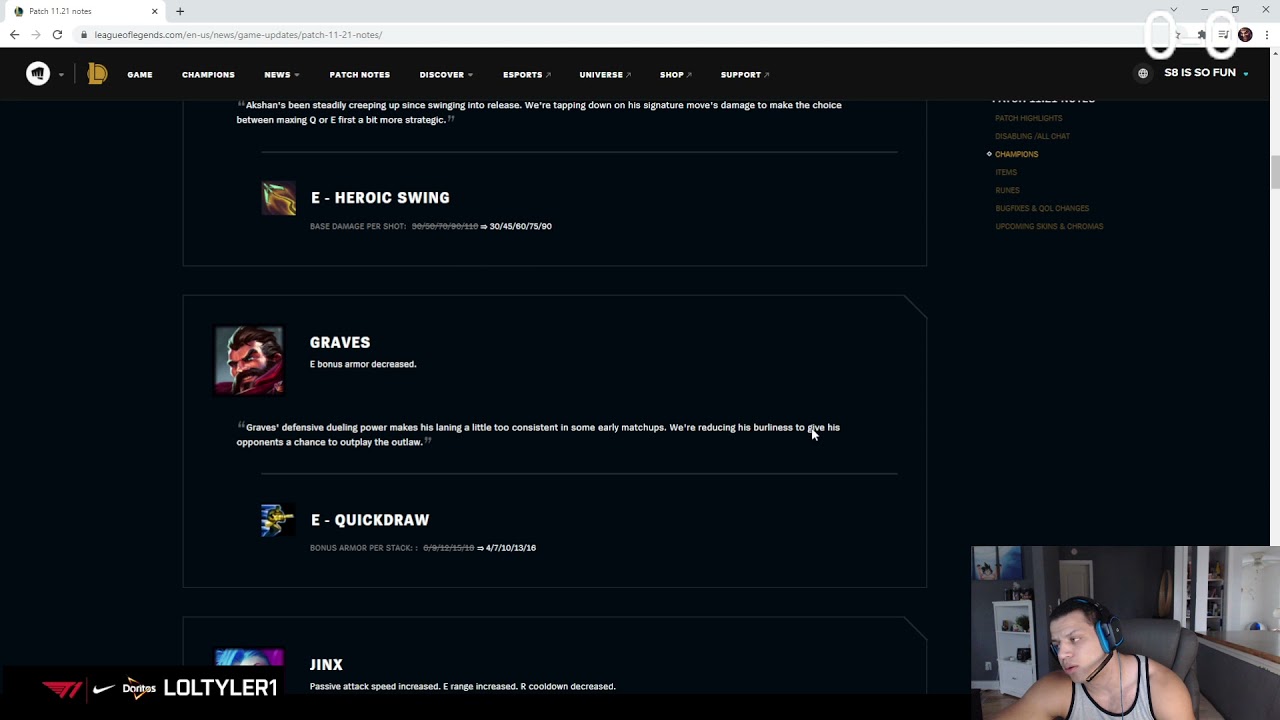The width and height of the screenshot is (1280, 720).
Task: Click the browser back arrow
Action: click(x=14, y=34)
